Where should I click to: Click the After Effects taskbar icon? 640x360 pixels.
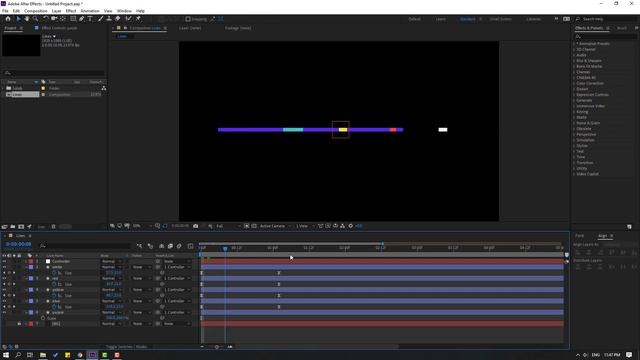[x=92, y=355]
